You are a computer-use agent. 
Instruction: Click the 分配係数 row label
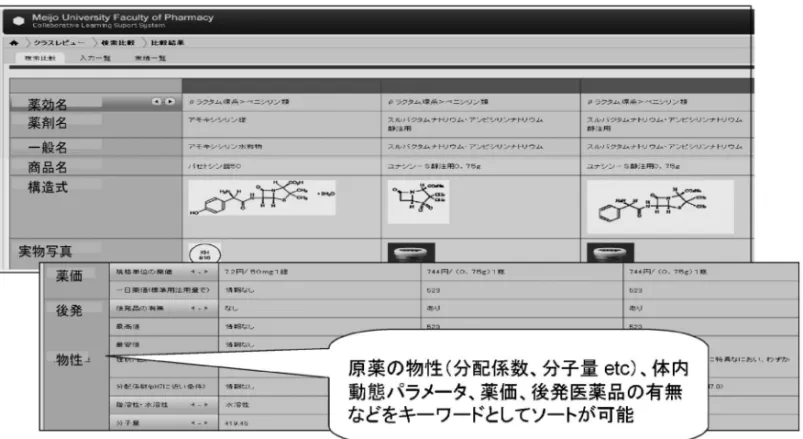(160, 386)
